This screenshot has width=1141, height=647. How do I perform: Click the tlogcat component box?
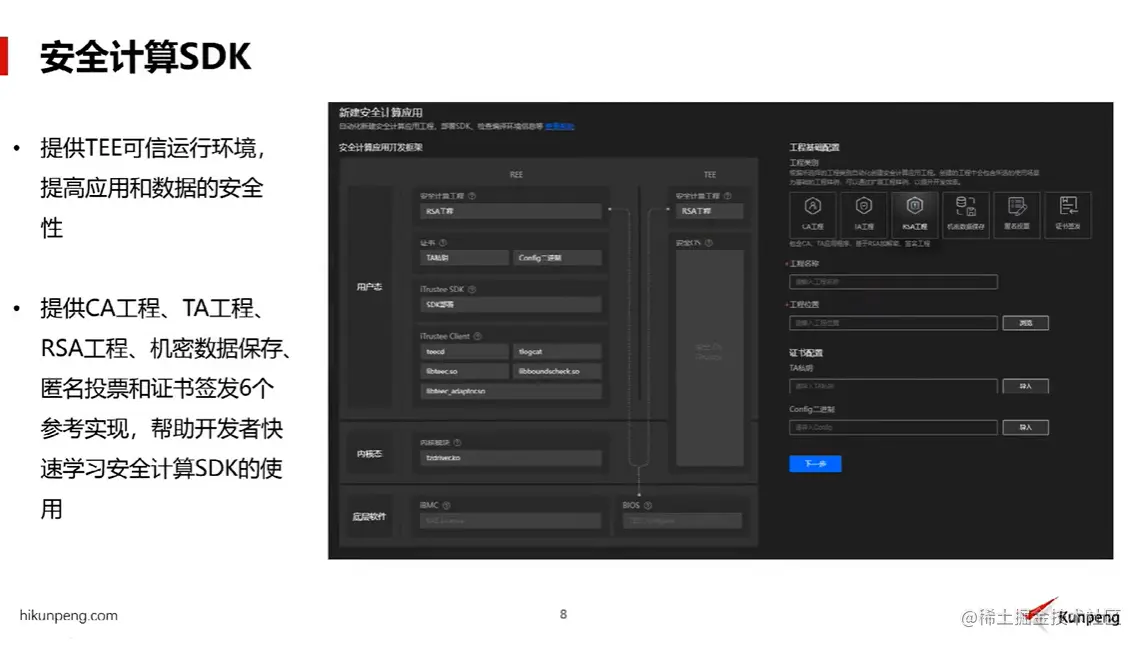pyautogui.click(x=557, y=352)
